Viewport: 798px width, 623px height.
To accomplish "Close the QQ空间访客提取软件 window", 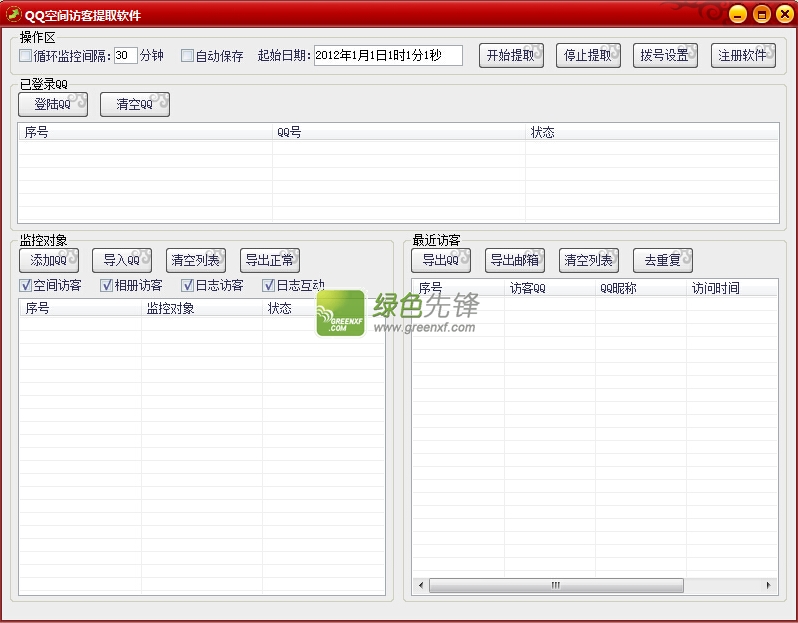I will tap(785, 14).
